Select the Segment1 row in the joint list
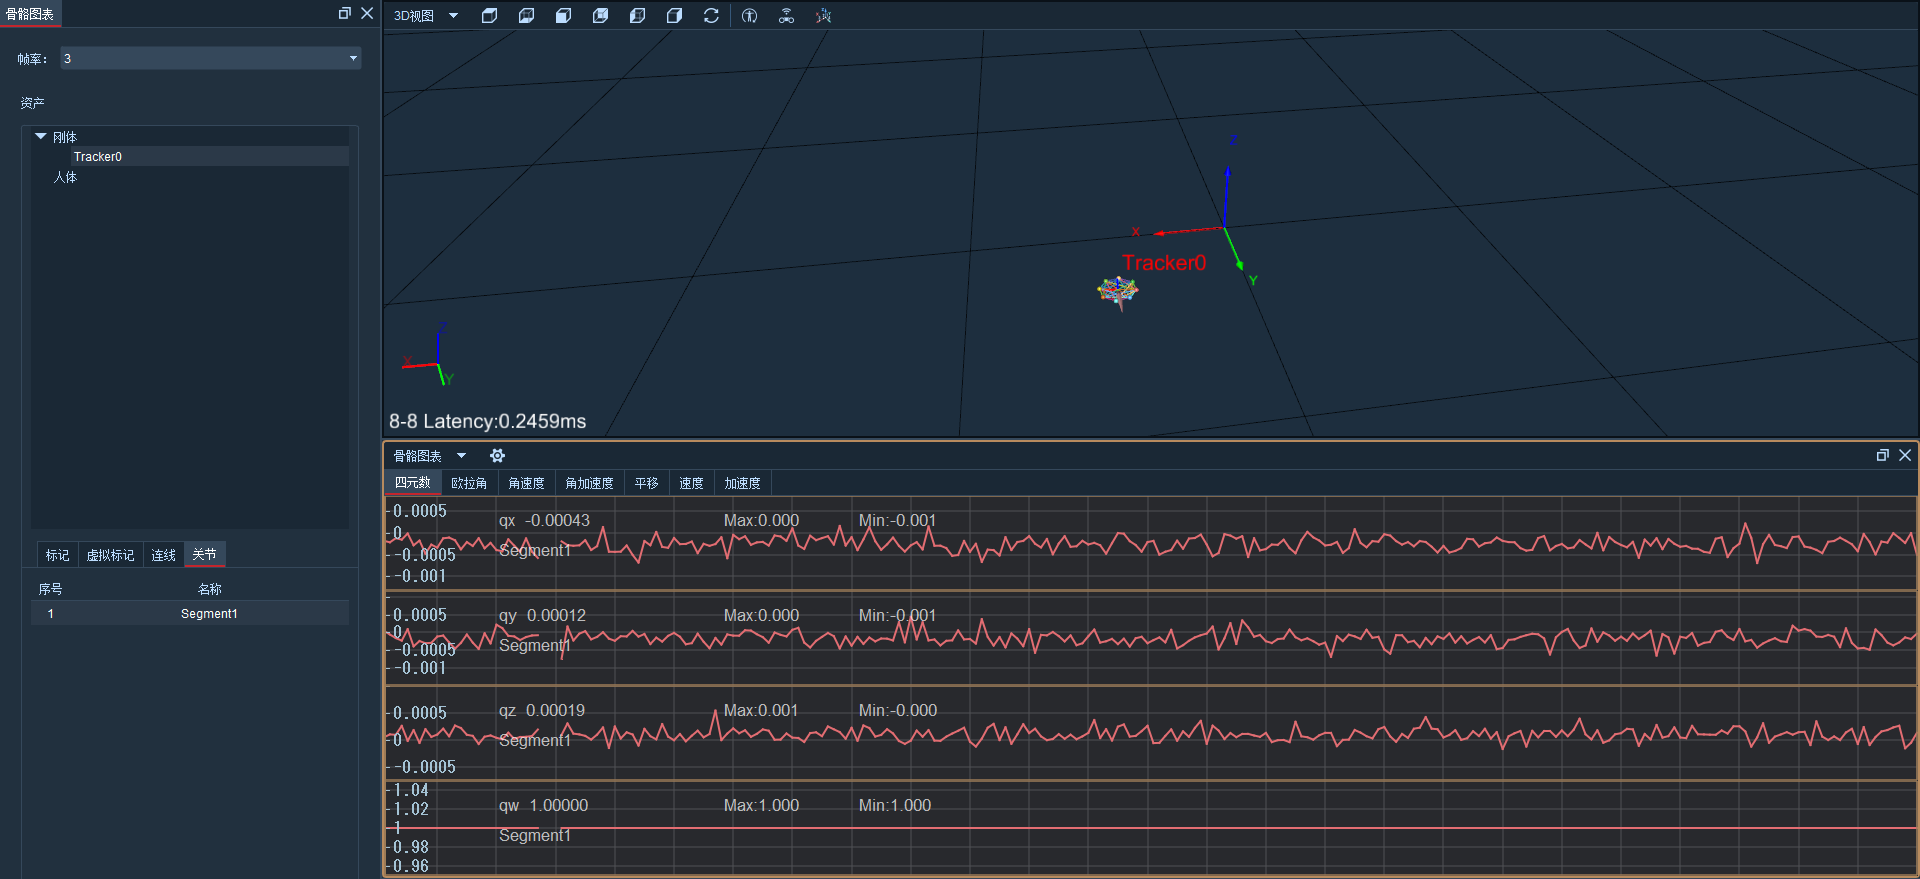 (190, 613)
